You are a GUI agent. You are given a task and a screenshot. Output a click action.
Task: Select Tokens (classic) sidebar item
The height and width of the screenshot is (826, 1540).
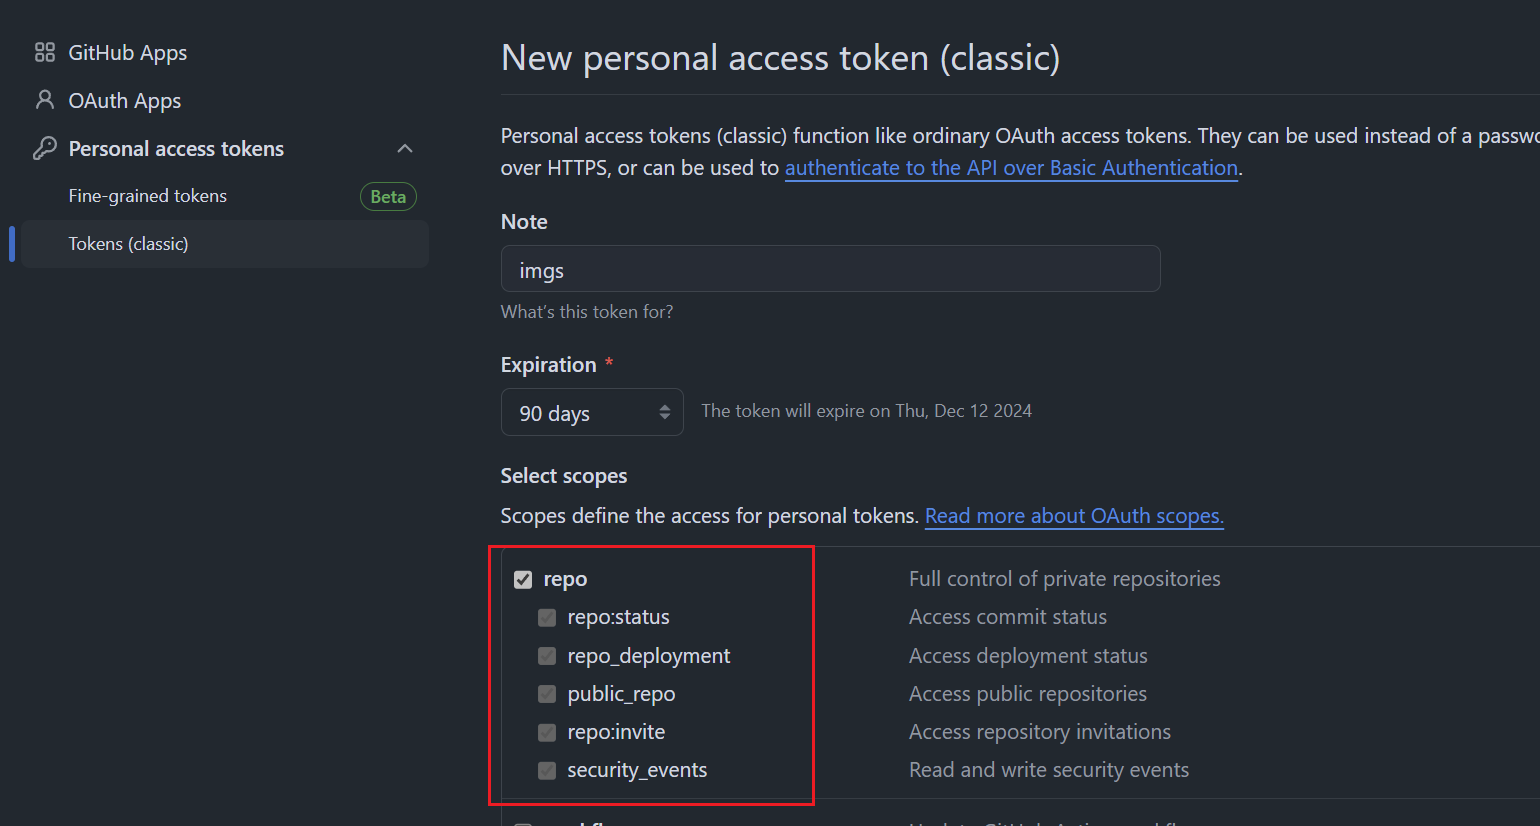point(128,244)
